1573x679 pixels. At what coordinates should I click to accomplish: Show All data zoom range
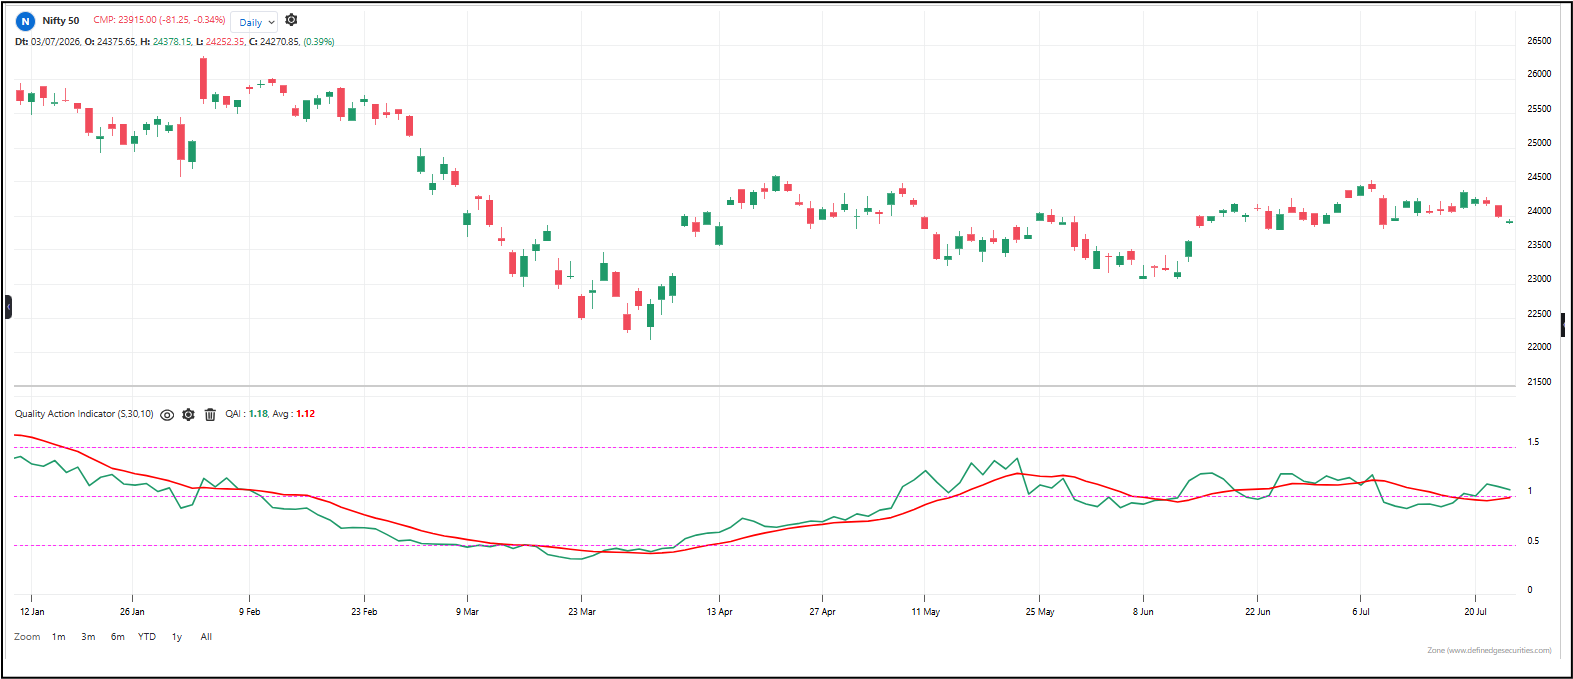pyautogui.click(x=206, y=637)
